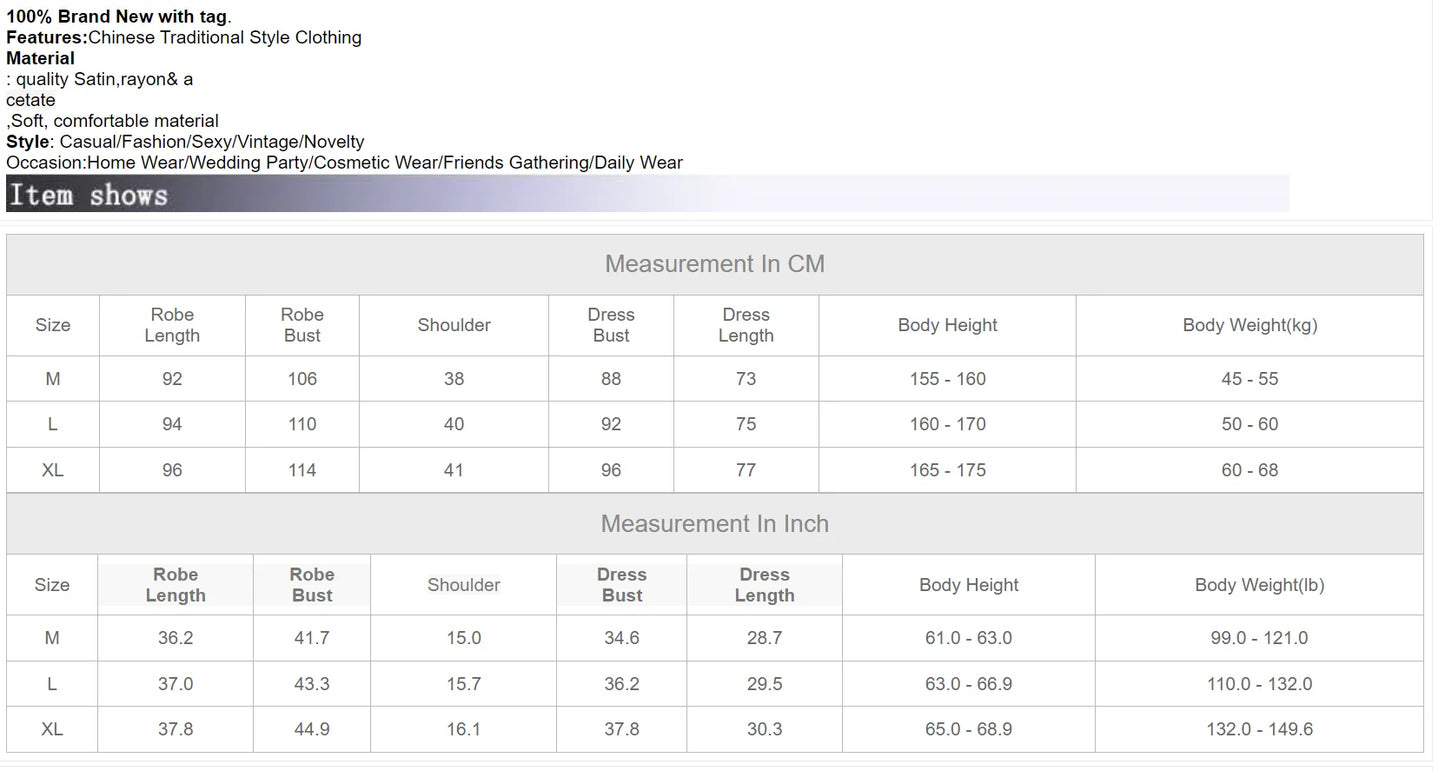Click the Occasion description line

point(344,162)
